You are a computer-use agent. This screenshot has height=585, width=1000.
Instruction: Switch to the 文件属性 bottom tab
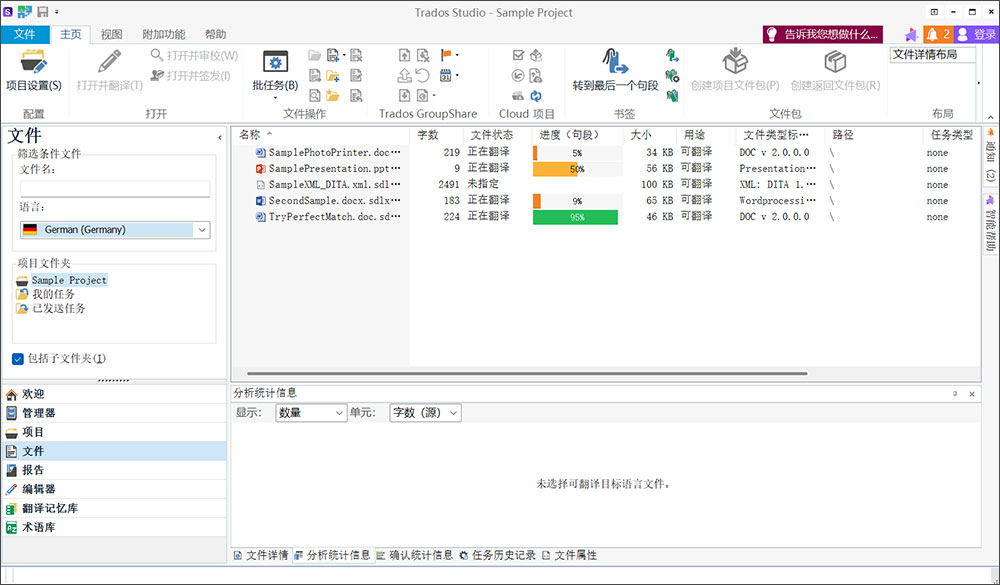point(569,556)
